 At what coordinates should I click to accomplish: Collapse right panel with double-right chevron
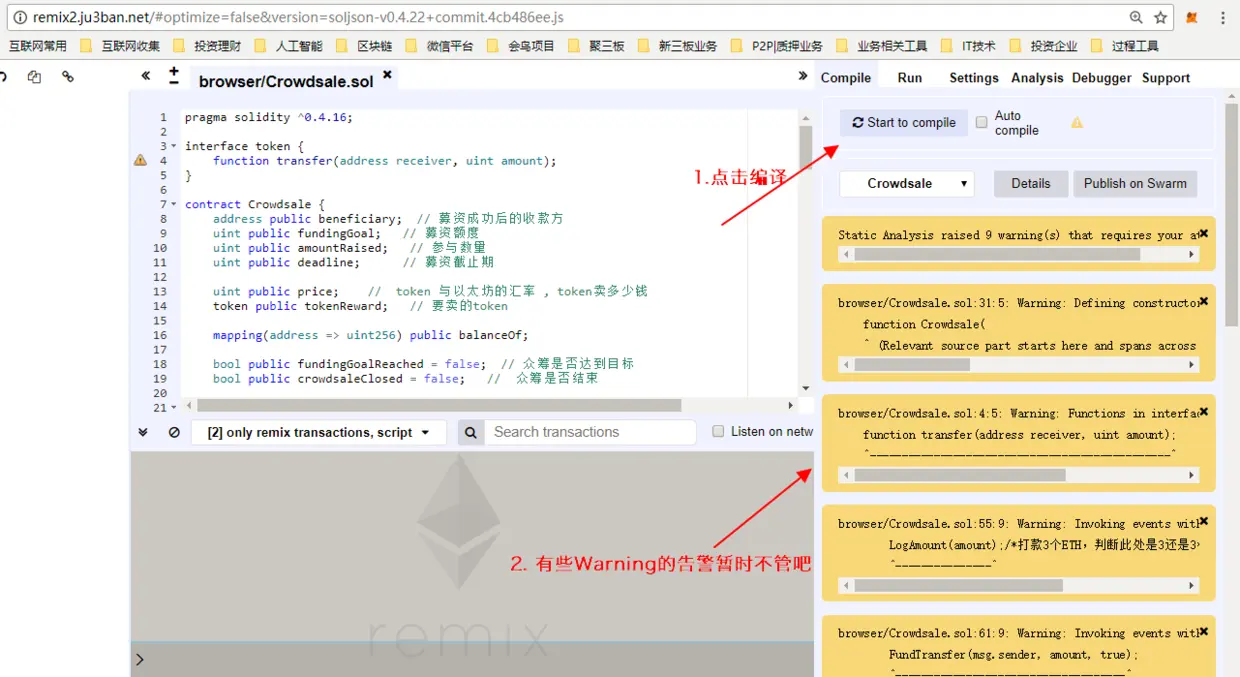(x=803, y=76)
